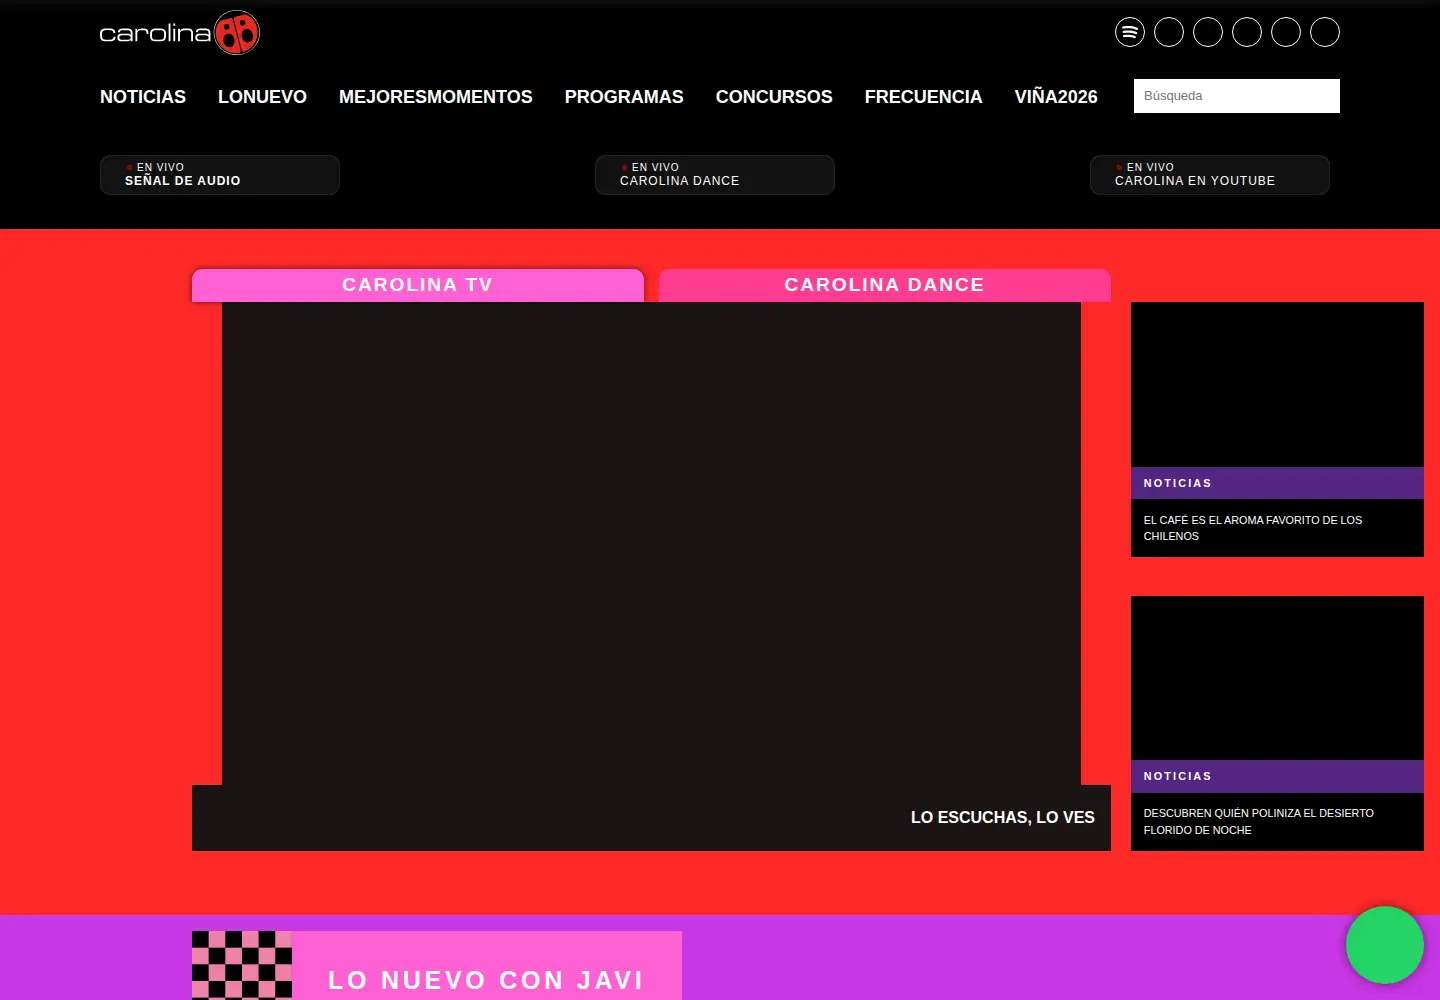The image size is (1440, 1000).
Task: Open En Vivo Carolina en YouTube
Action: click(x=1210, y=175)
